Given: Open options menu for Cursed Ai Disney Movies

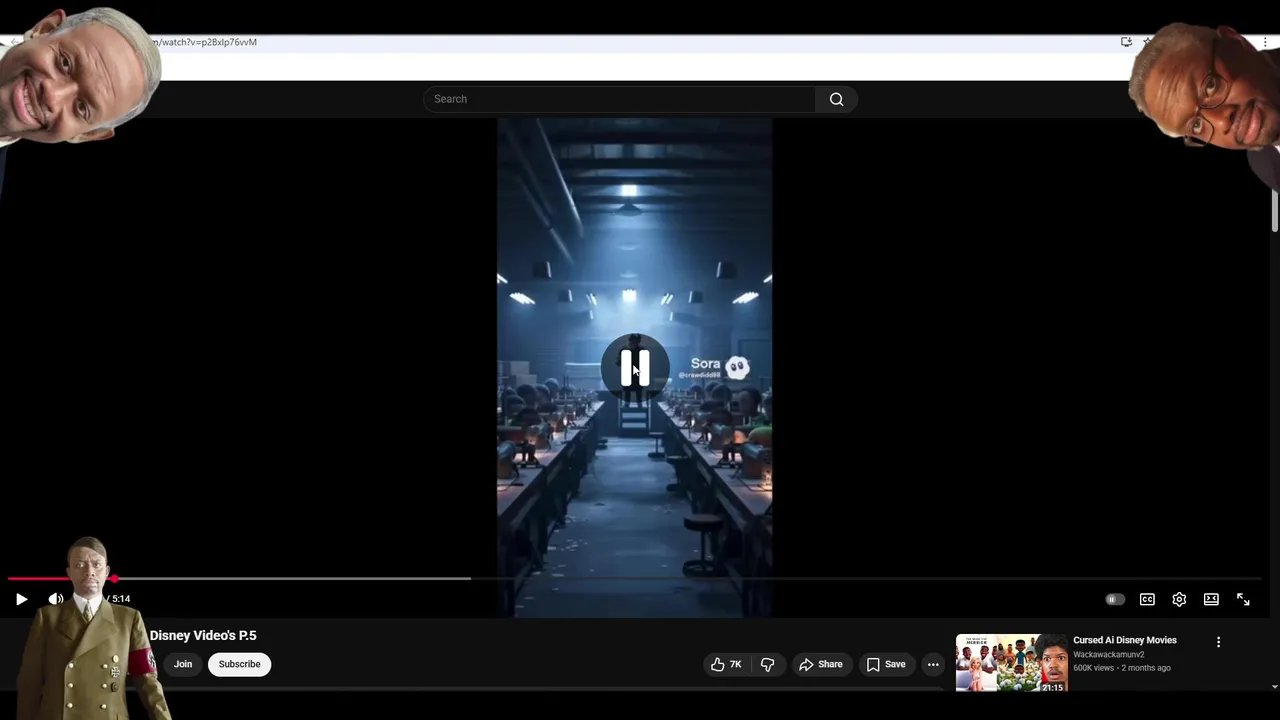Looking at the screenshot, I should point(1218,642).
